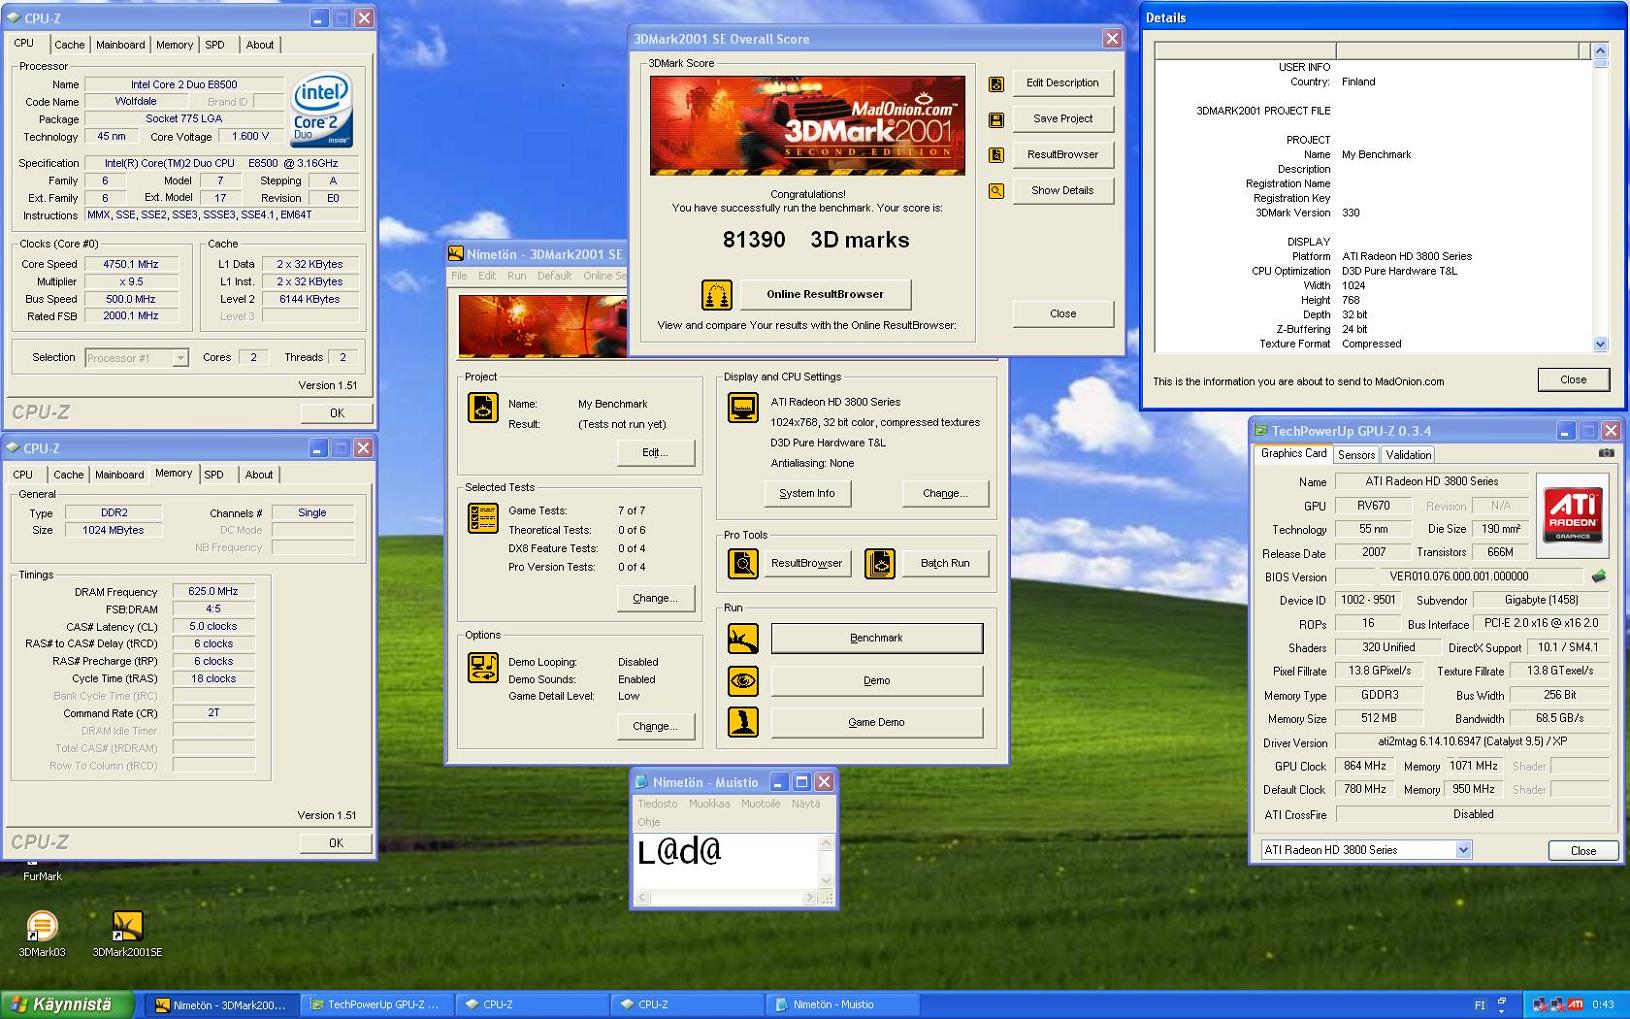The image size is (1630, 1019).
Task: Click the ATI Radeon logo in GPU-Z
Action: pos(1572,515)
